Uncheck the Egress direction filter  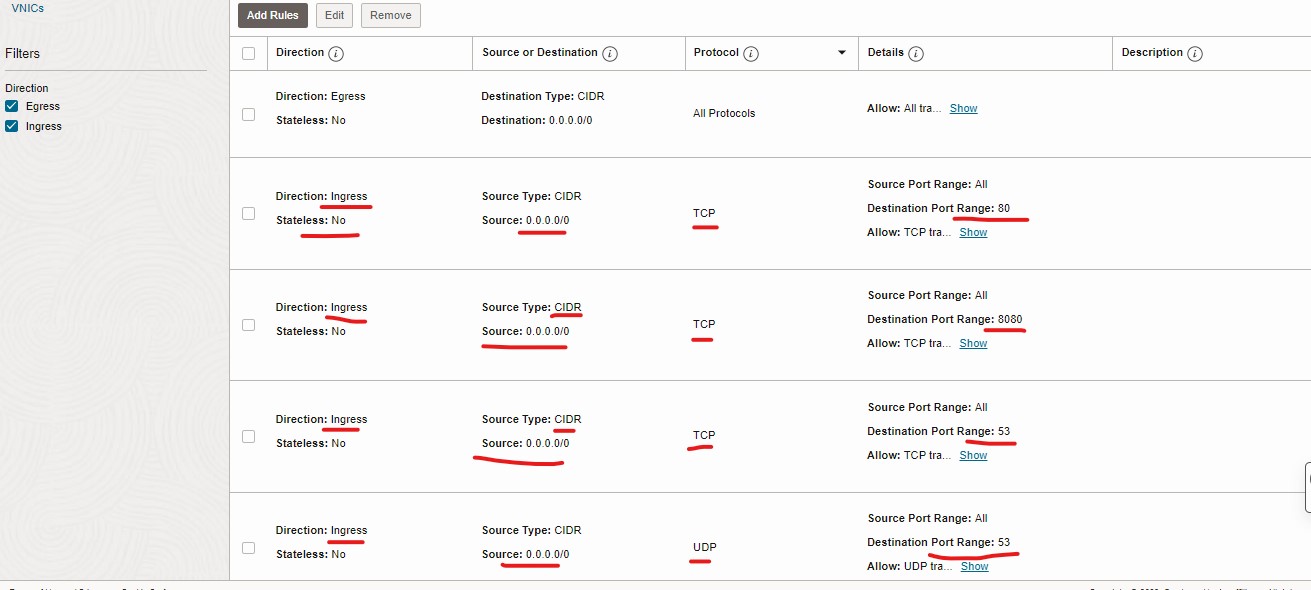12,106
